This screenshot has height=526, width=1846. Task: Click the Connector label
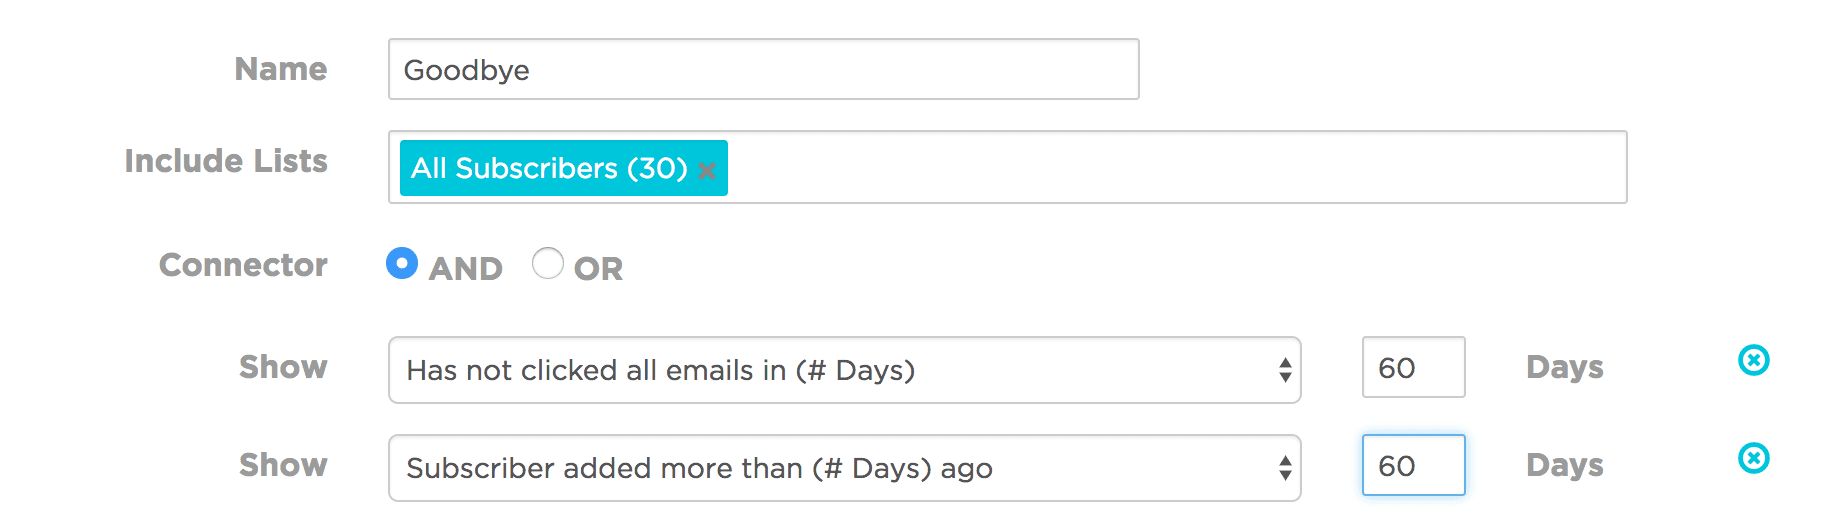[x=243, y=265]
